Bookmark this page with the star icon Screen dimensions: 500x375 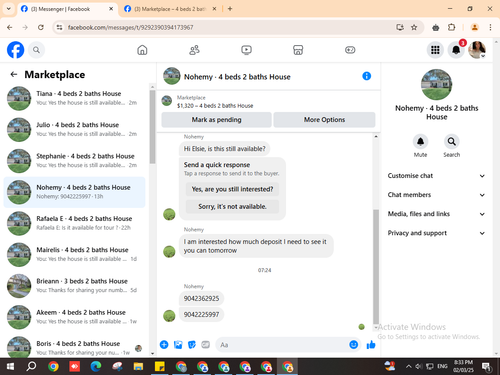click(x=414, y=27)
